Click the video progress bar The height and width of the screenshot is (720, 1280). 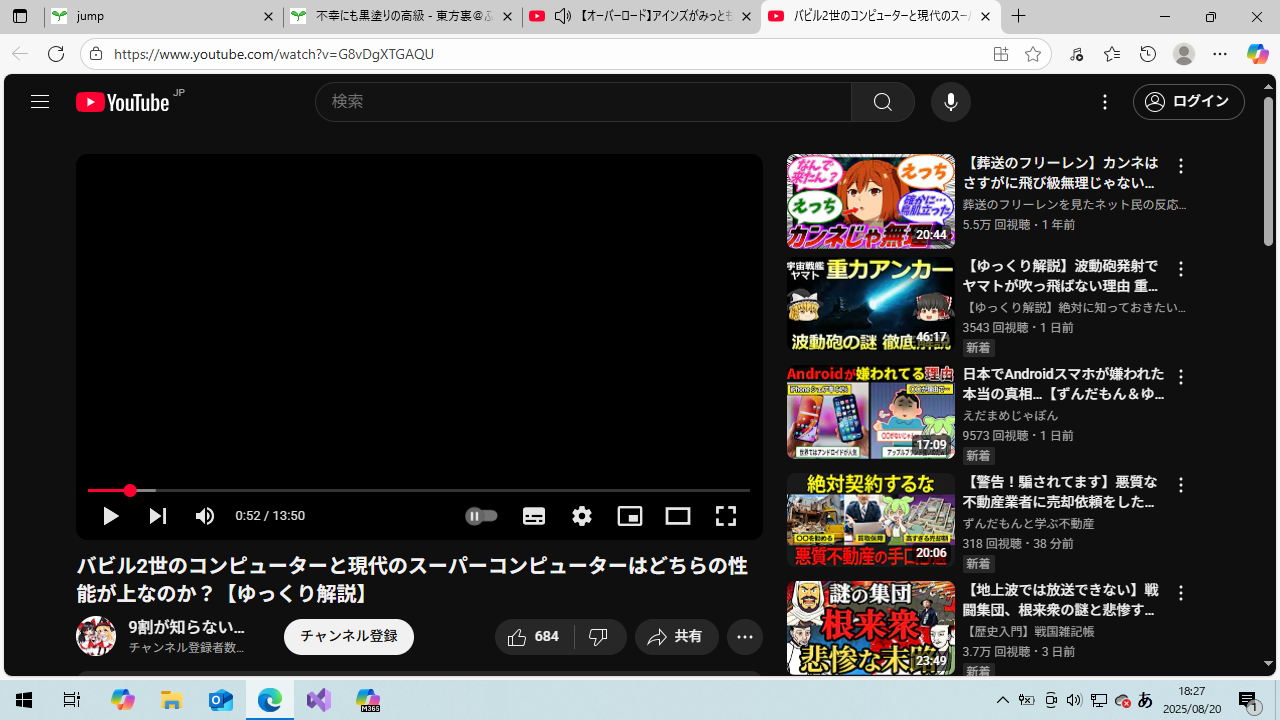tap(400, 490)
